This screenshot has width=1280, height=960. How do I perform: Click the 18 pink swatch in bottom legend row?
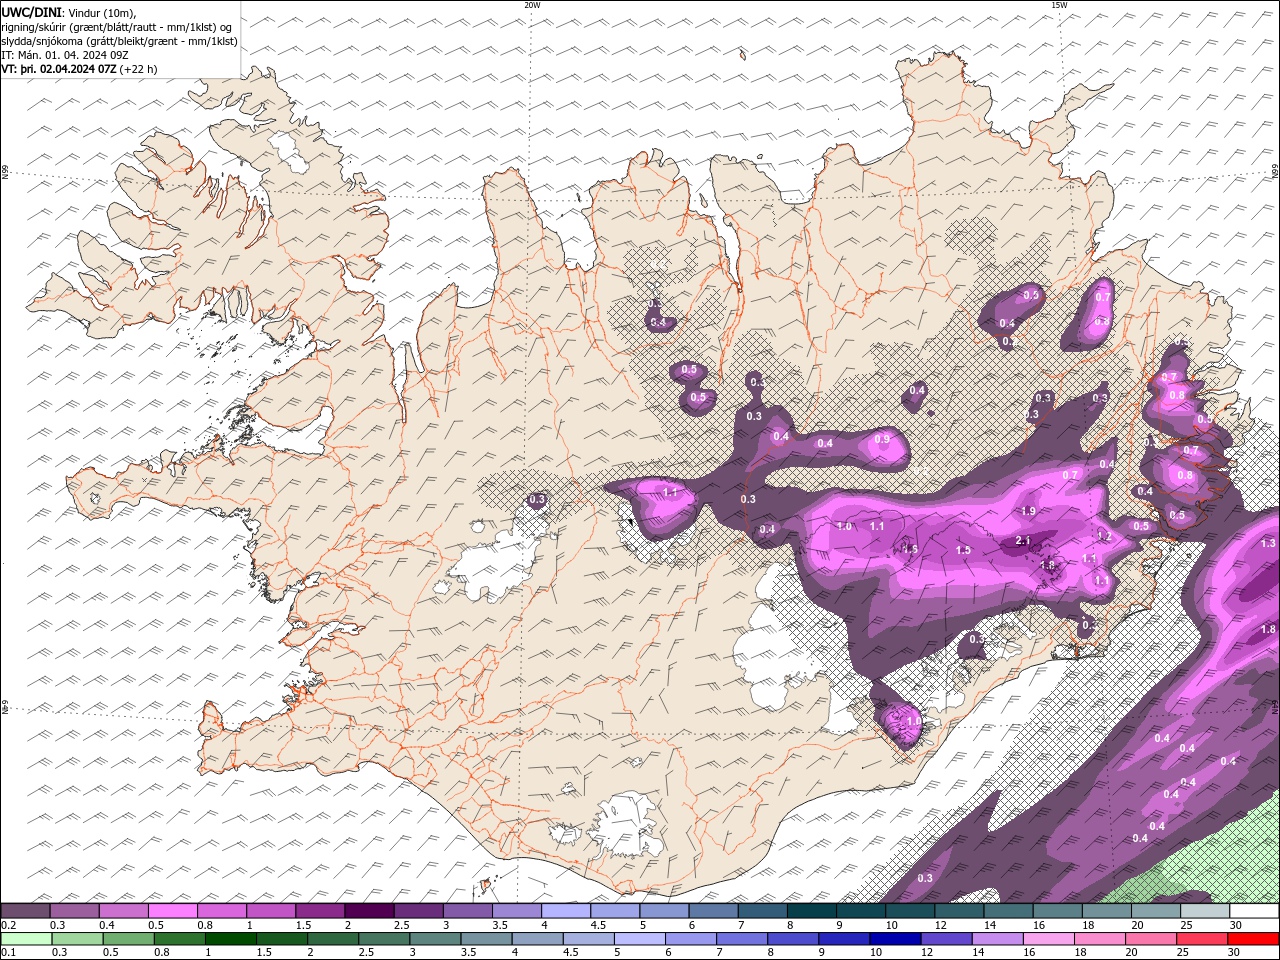(1099, 939)
